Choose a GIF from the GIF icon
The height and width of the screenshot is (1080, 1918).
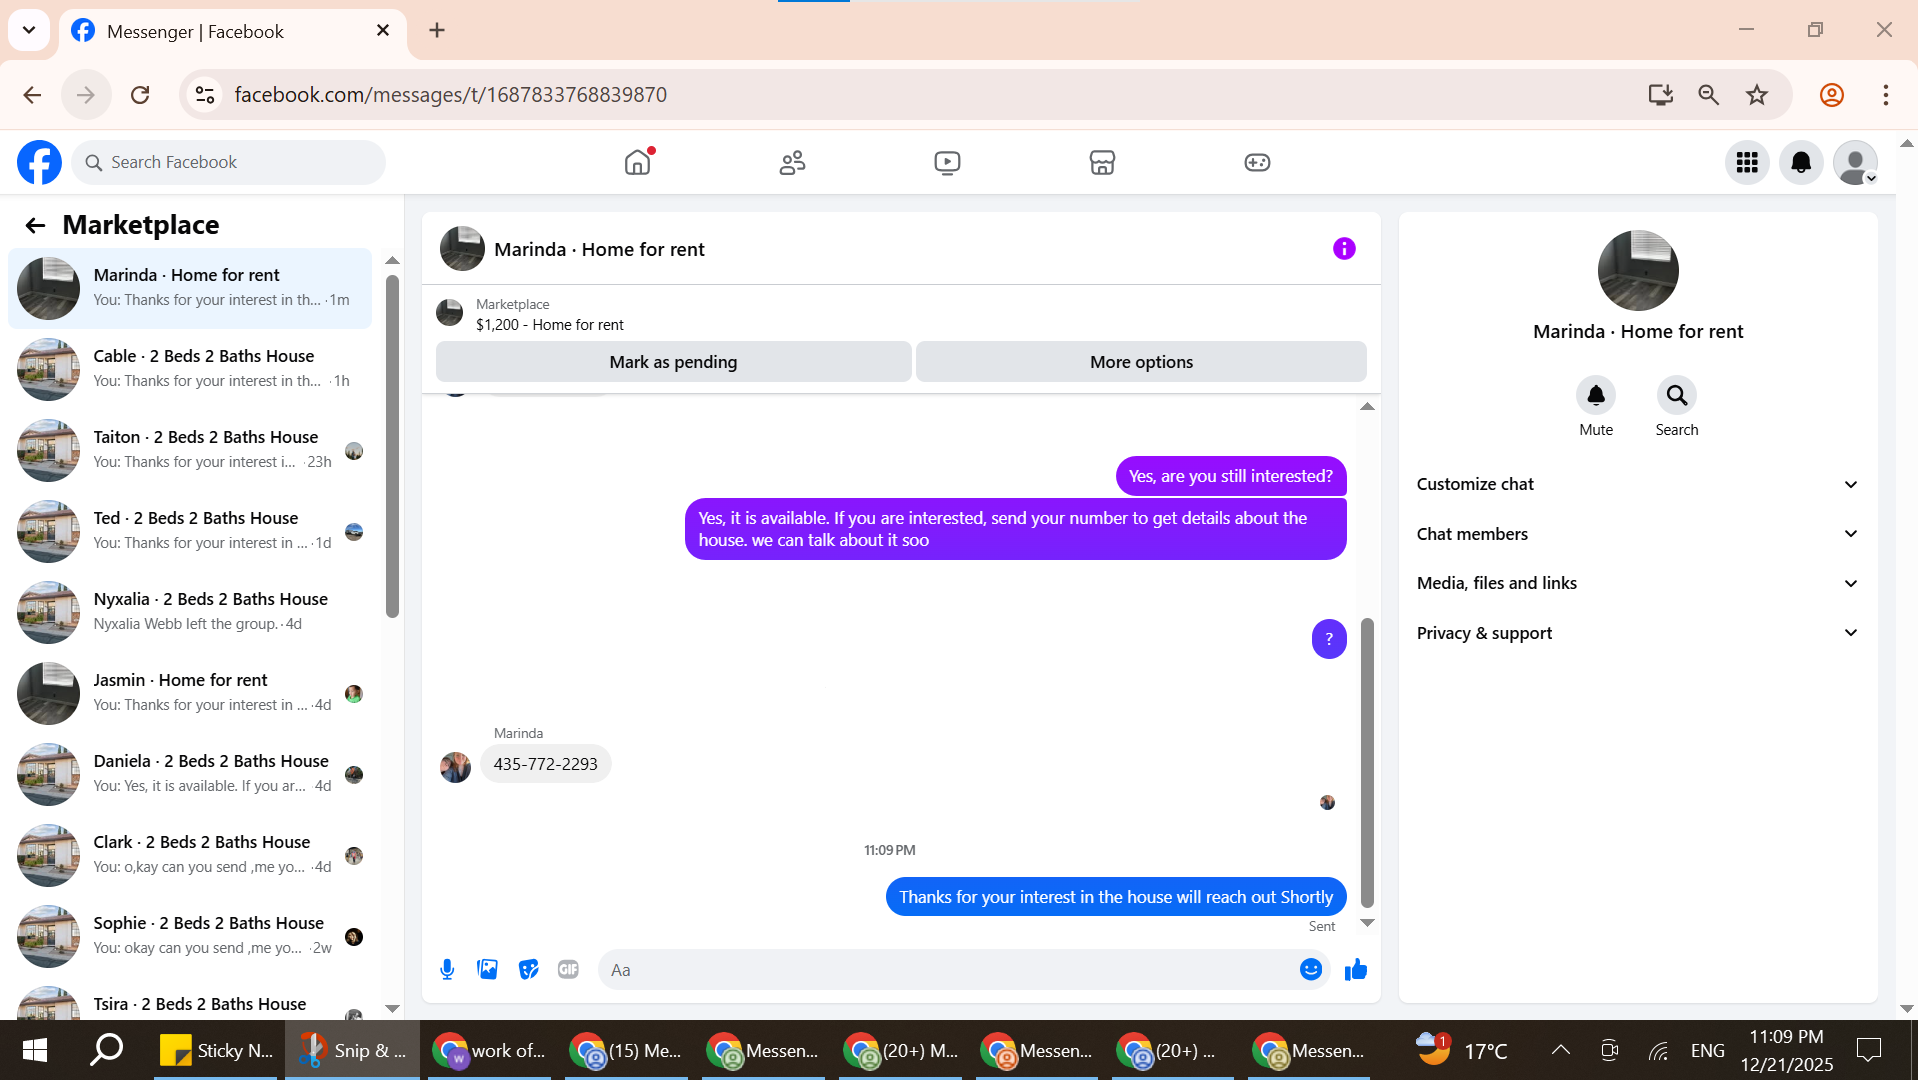[568, 969]
